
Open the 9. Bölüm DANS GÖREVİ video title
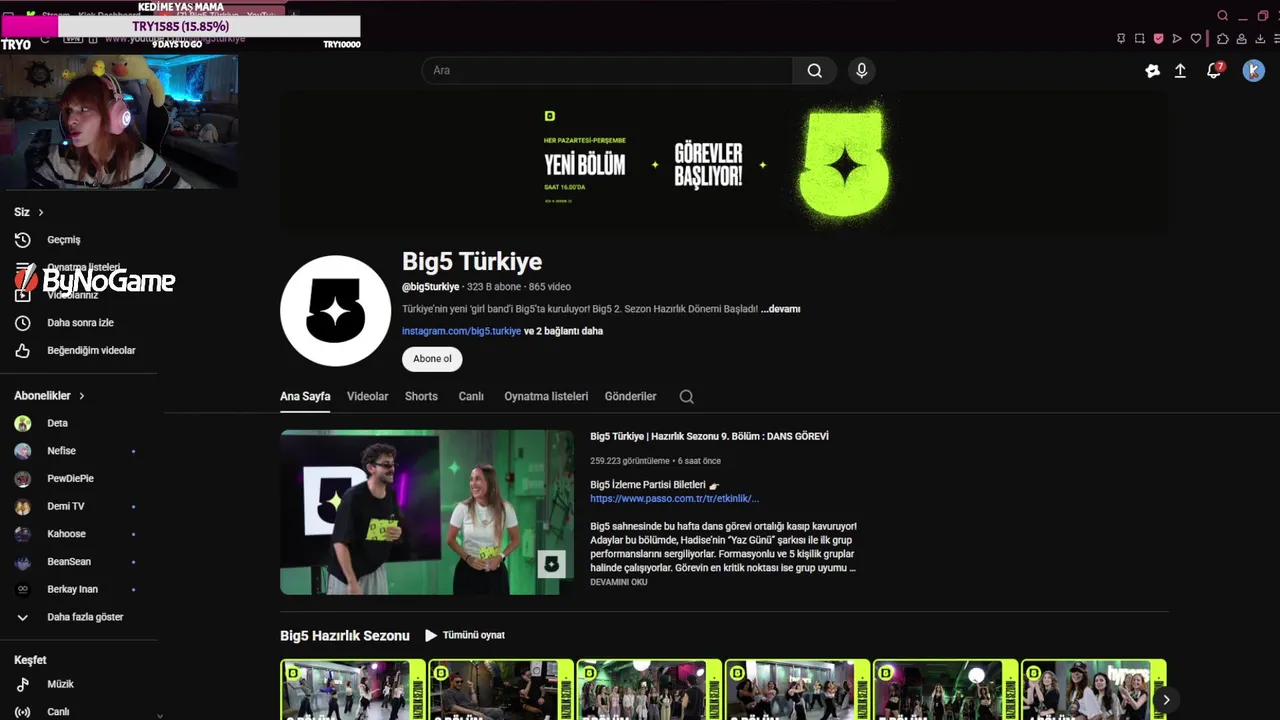tap(709, 436)
